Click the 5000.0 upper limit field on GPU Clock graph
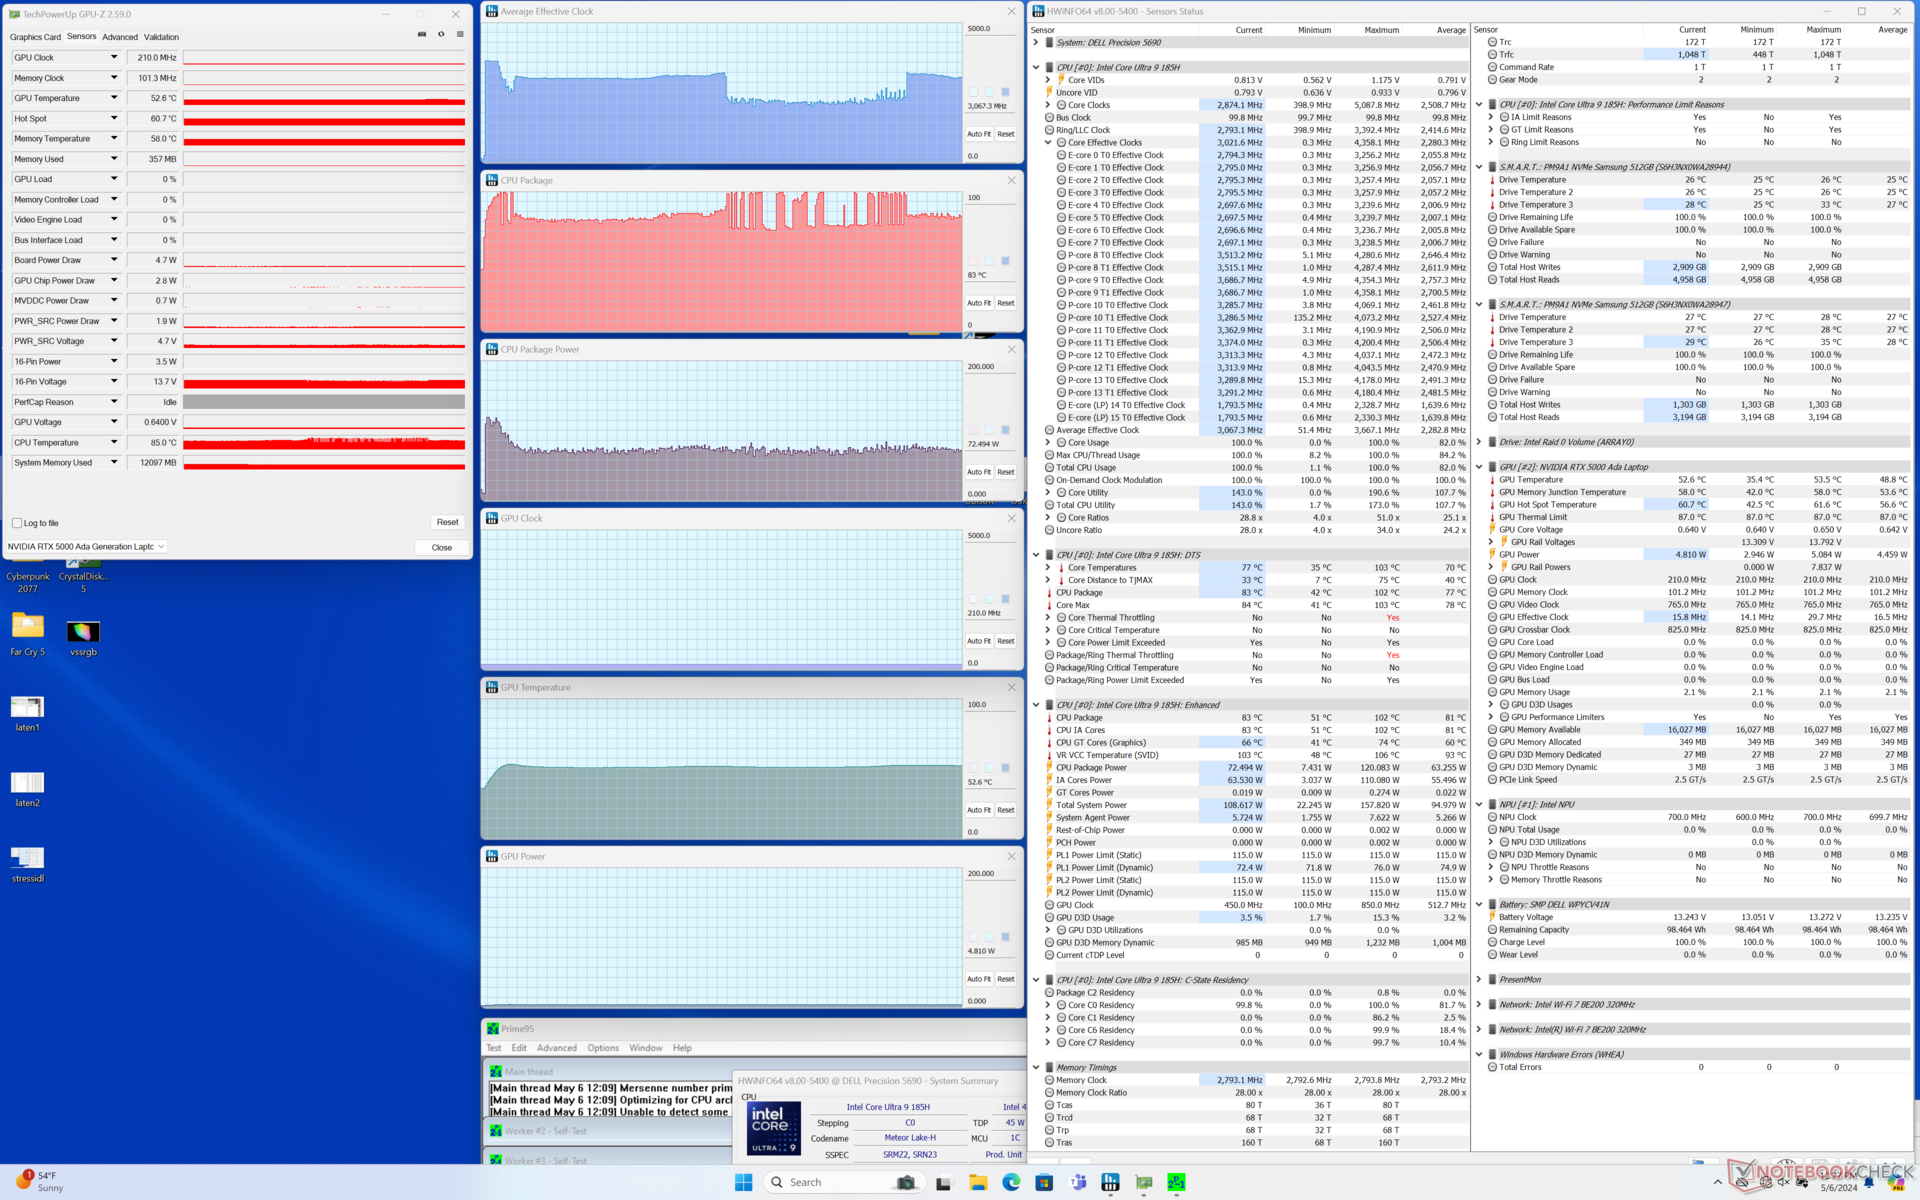Image resolution: width=1920 pixels, height=1200 pixels. (990, 536)
